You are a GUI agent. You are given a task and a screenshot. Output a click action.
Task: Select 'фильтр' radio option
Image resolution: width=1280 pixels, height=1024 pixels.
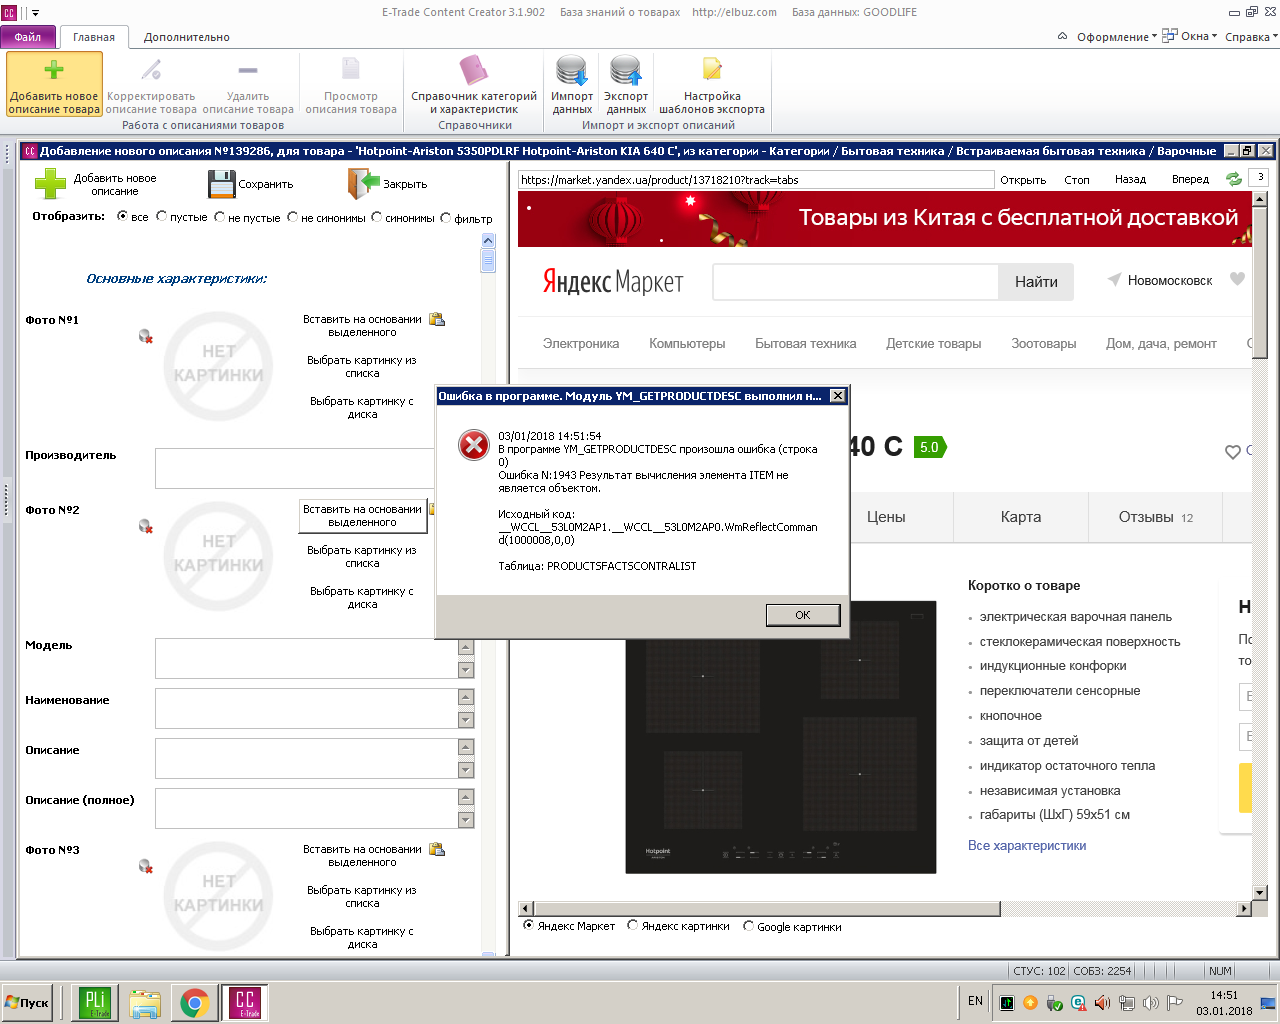445,216
